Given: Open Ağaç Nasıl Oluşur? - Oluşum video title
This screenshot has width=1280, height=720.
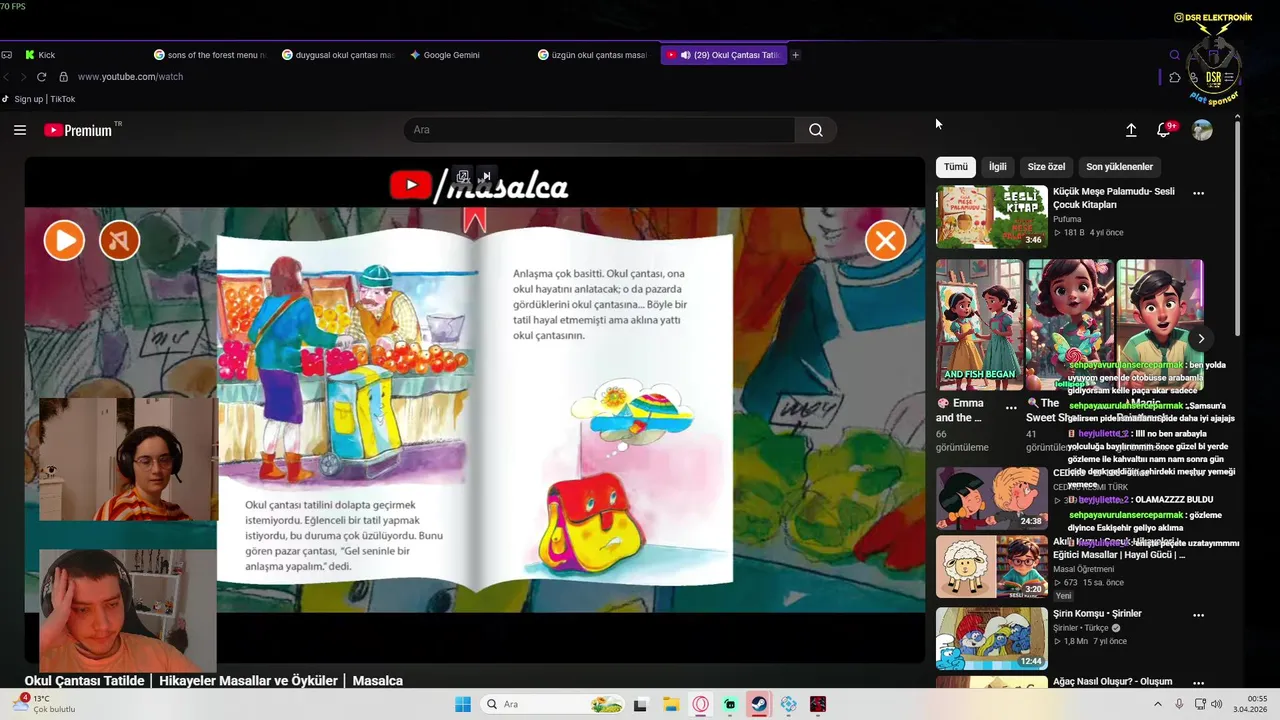Looking at the screenshot, I should [1112, 682].
